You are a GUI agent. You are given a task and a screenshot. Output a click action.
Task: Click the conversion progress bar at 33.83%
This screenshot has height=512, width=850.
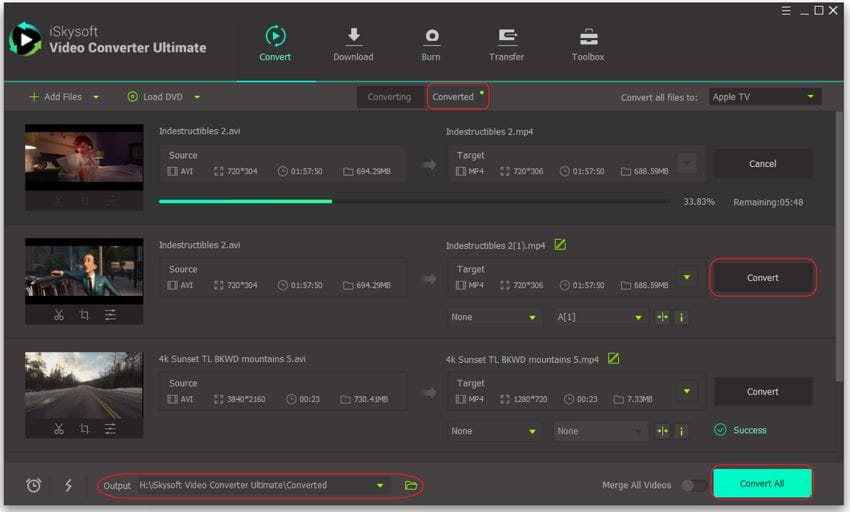click(x=415, y=201)
